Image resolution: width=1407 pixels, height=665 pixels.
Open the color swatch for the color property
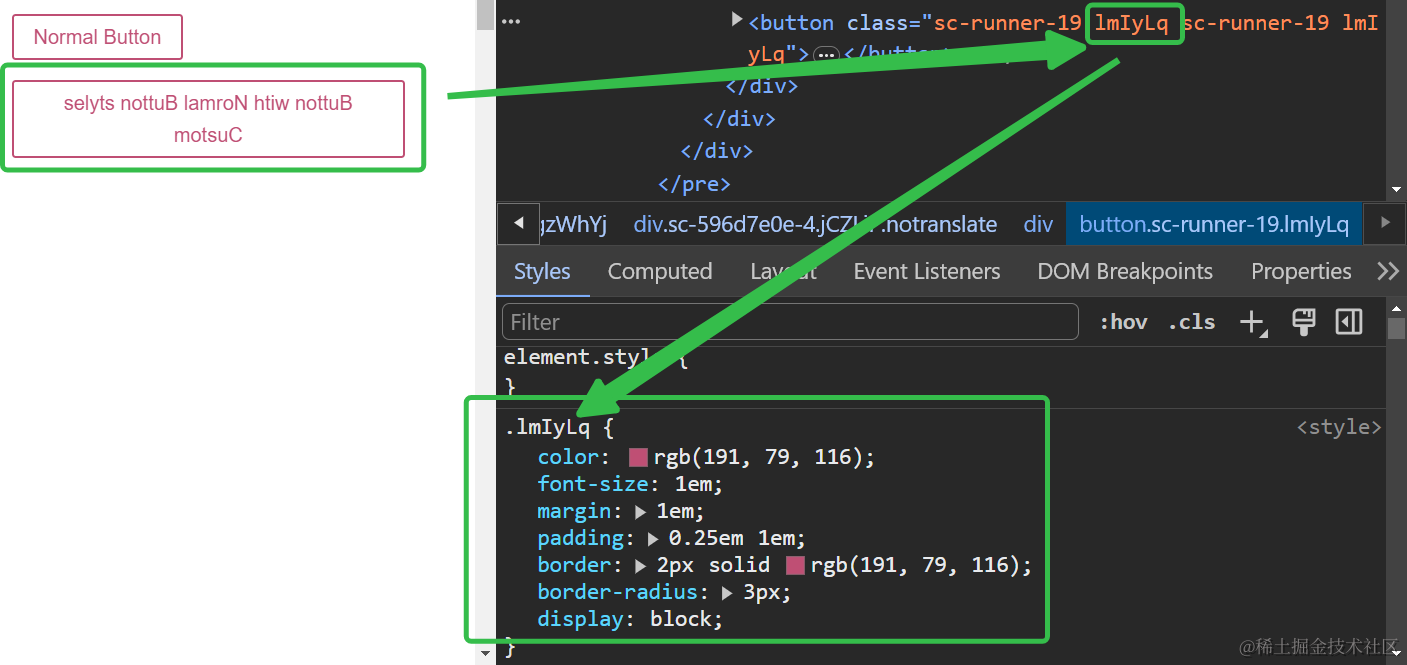tap(638, 458)
